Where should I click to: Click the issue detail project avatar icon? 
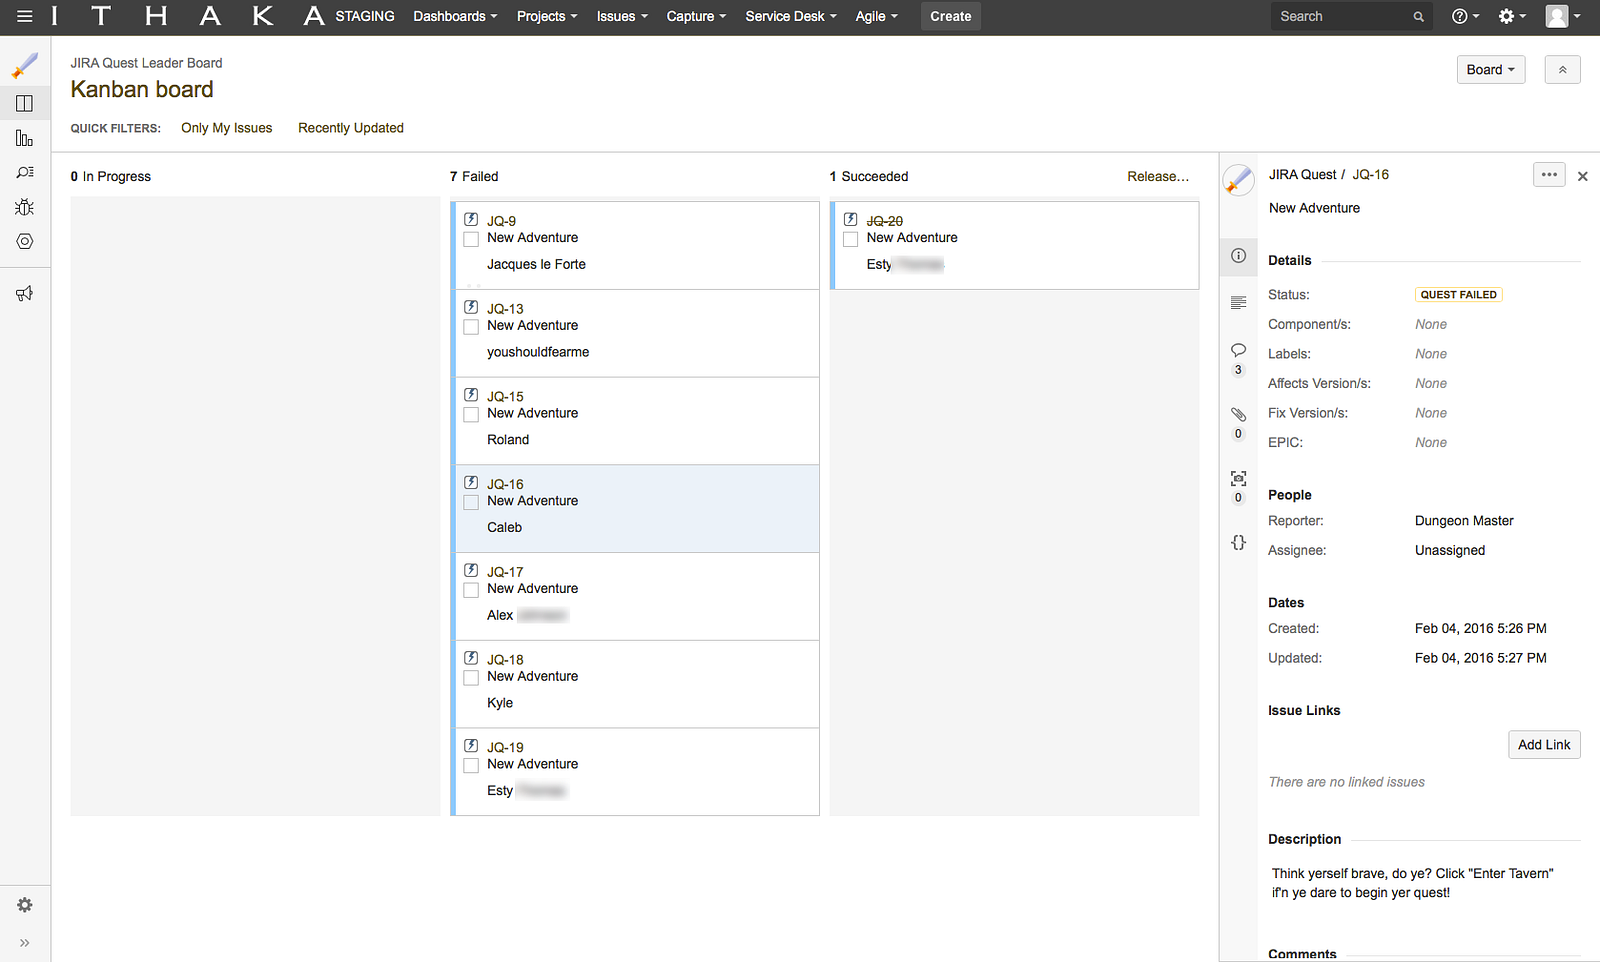point(1238,179)
